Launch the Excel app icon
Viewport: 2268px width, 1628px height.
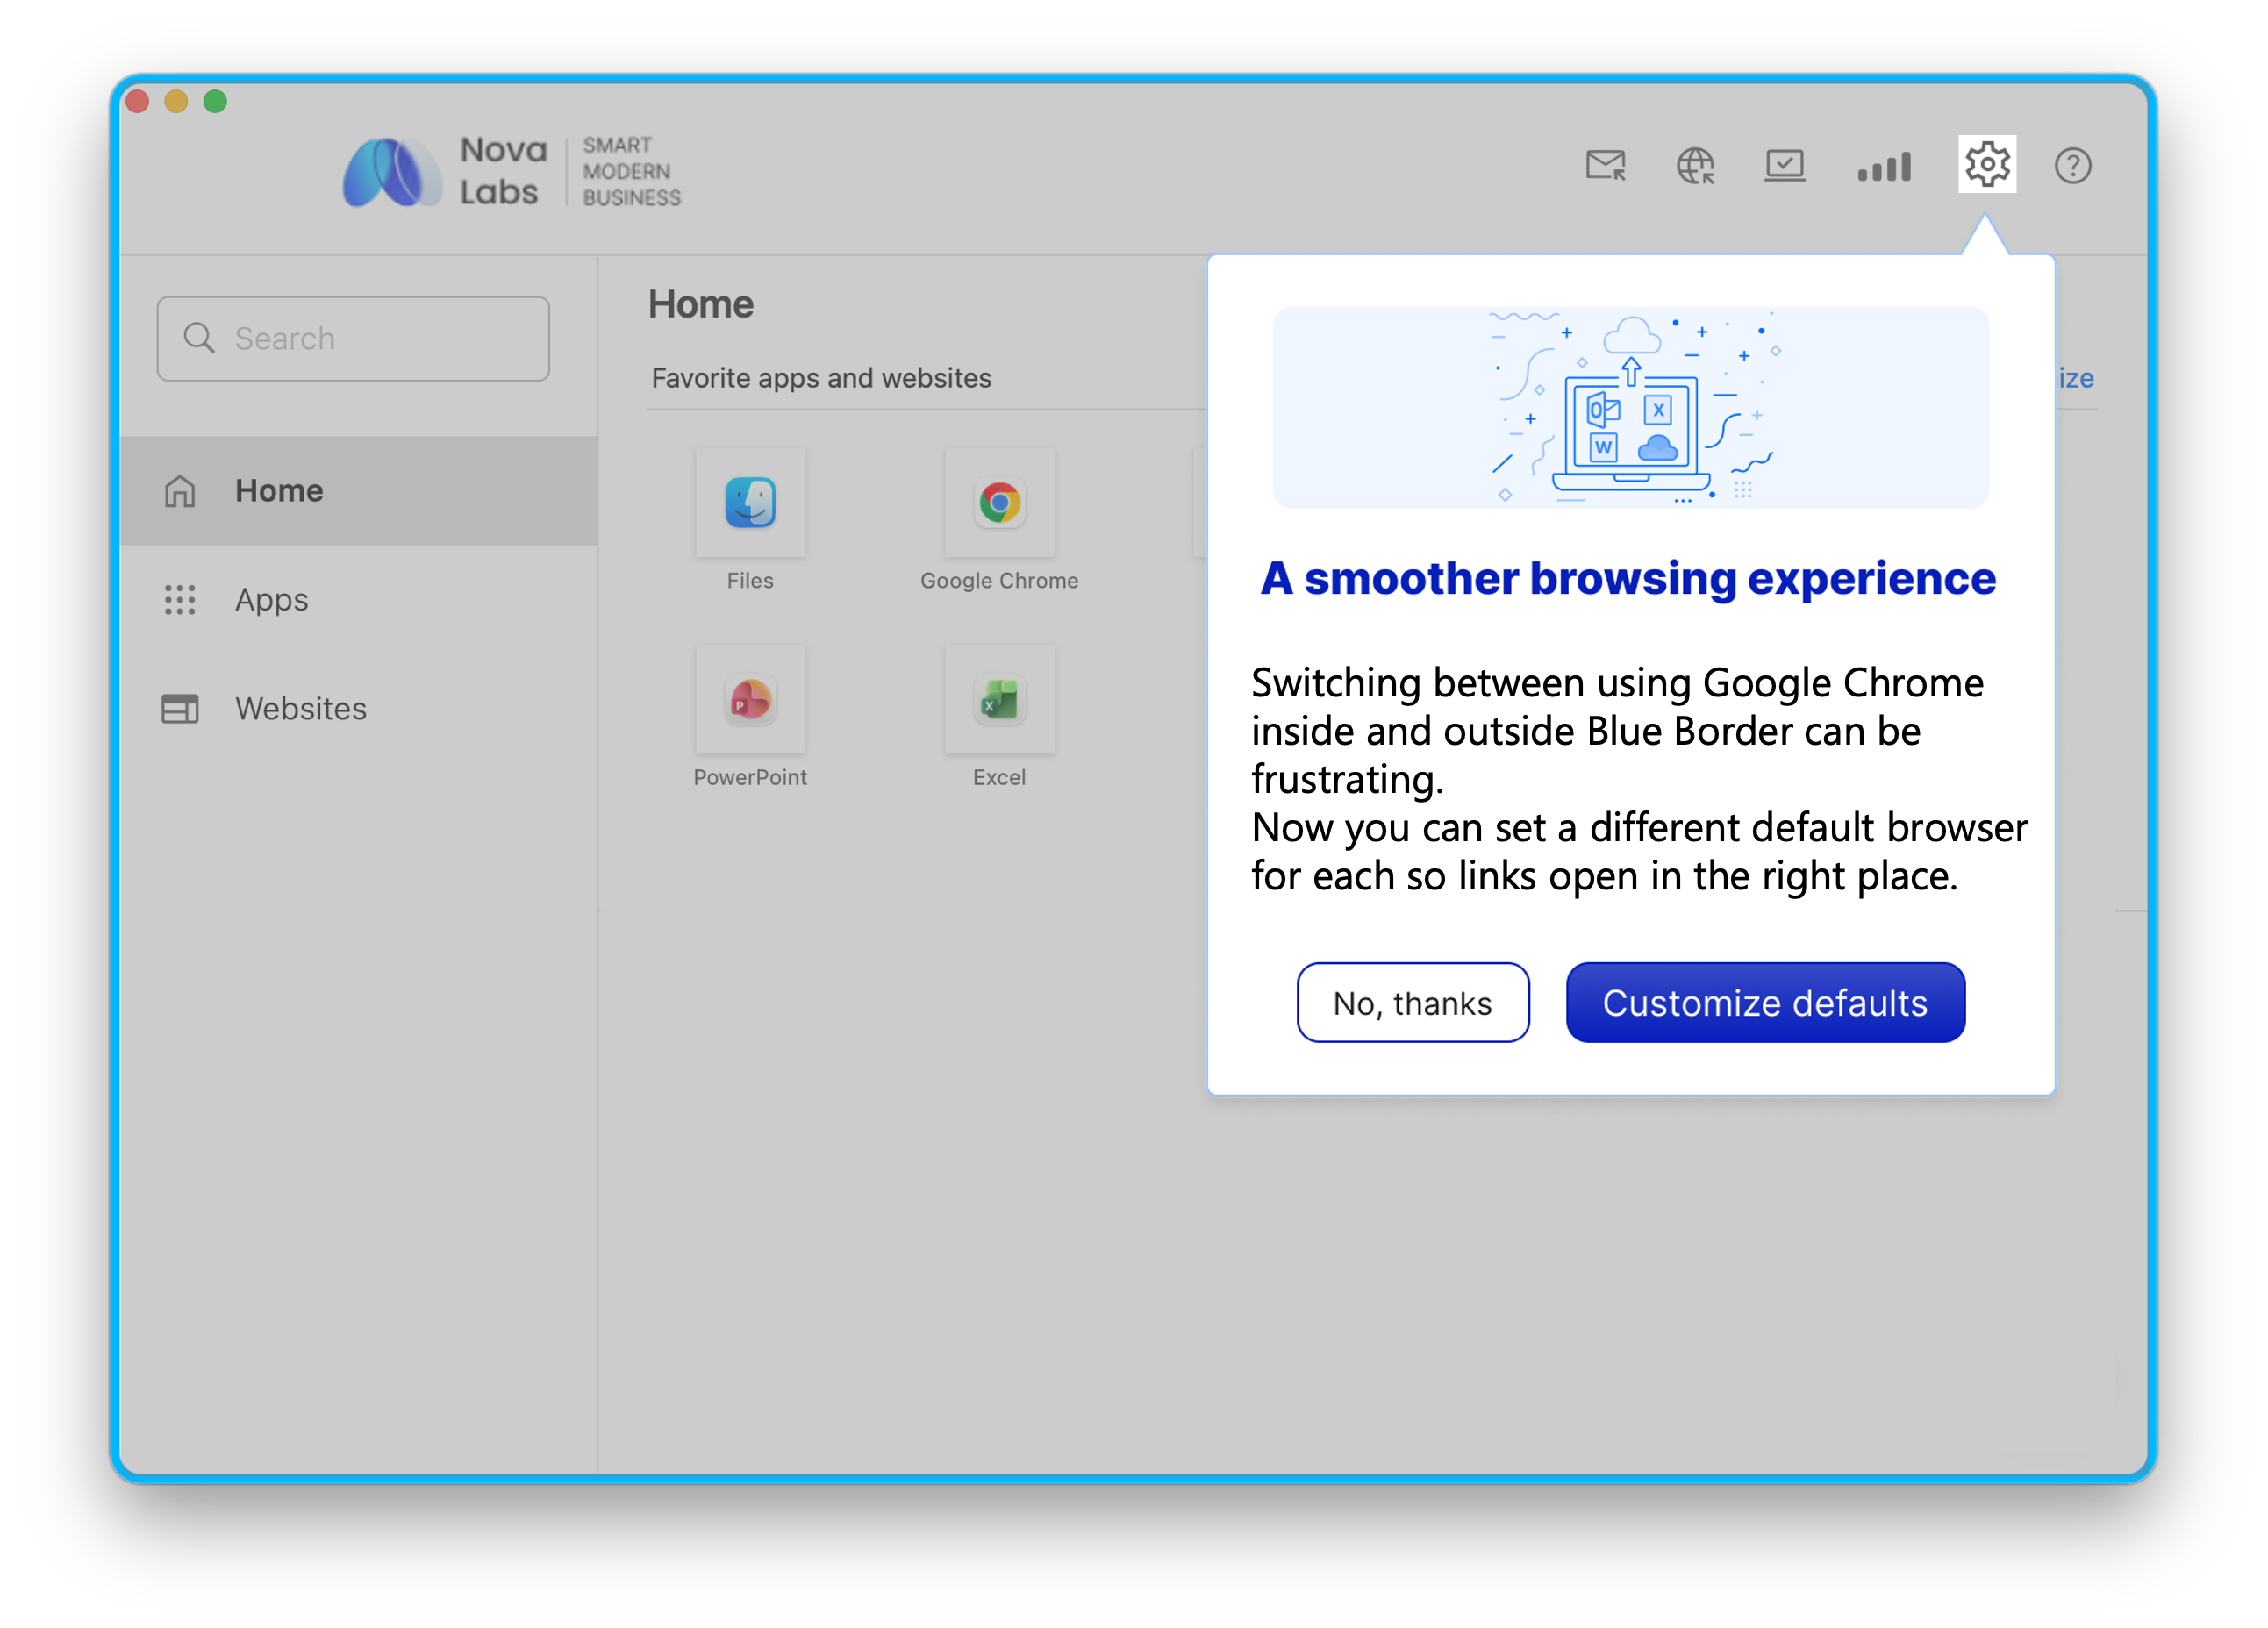999,699
